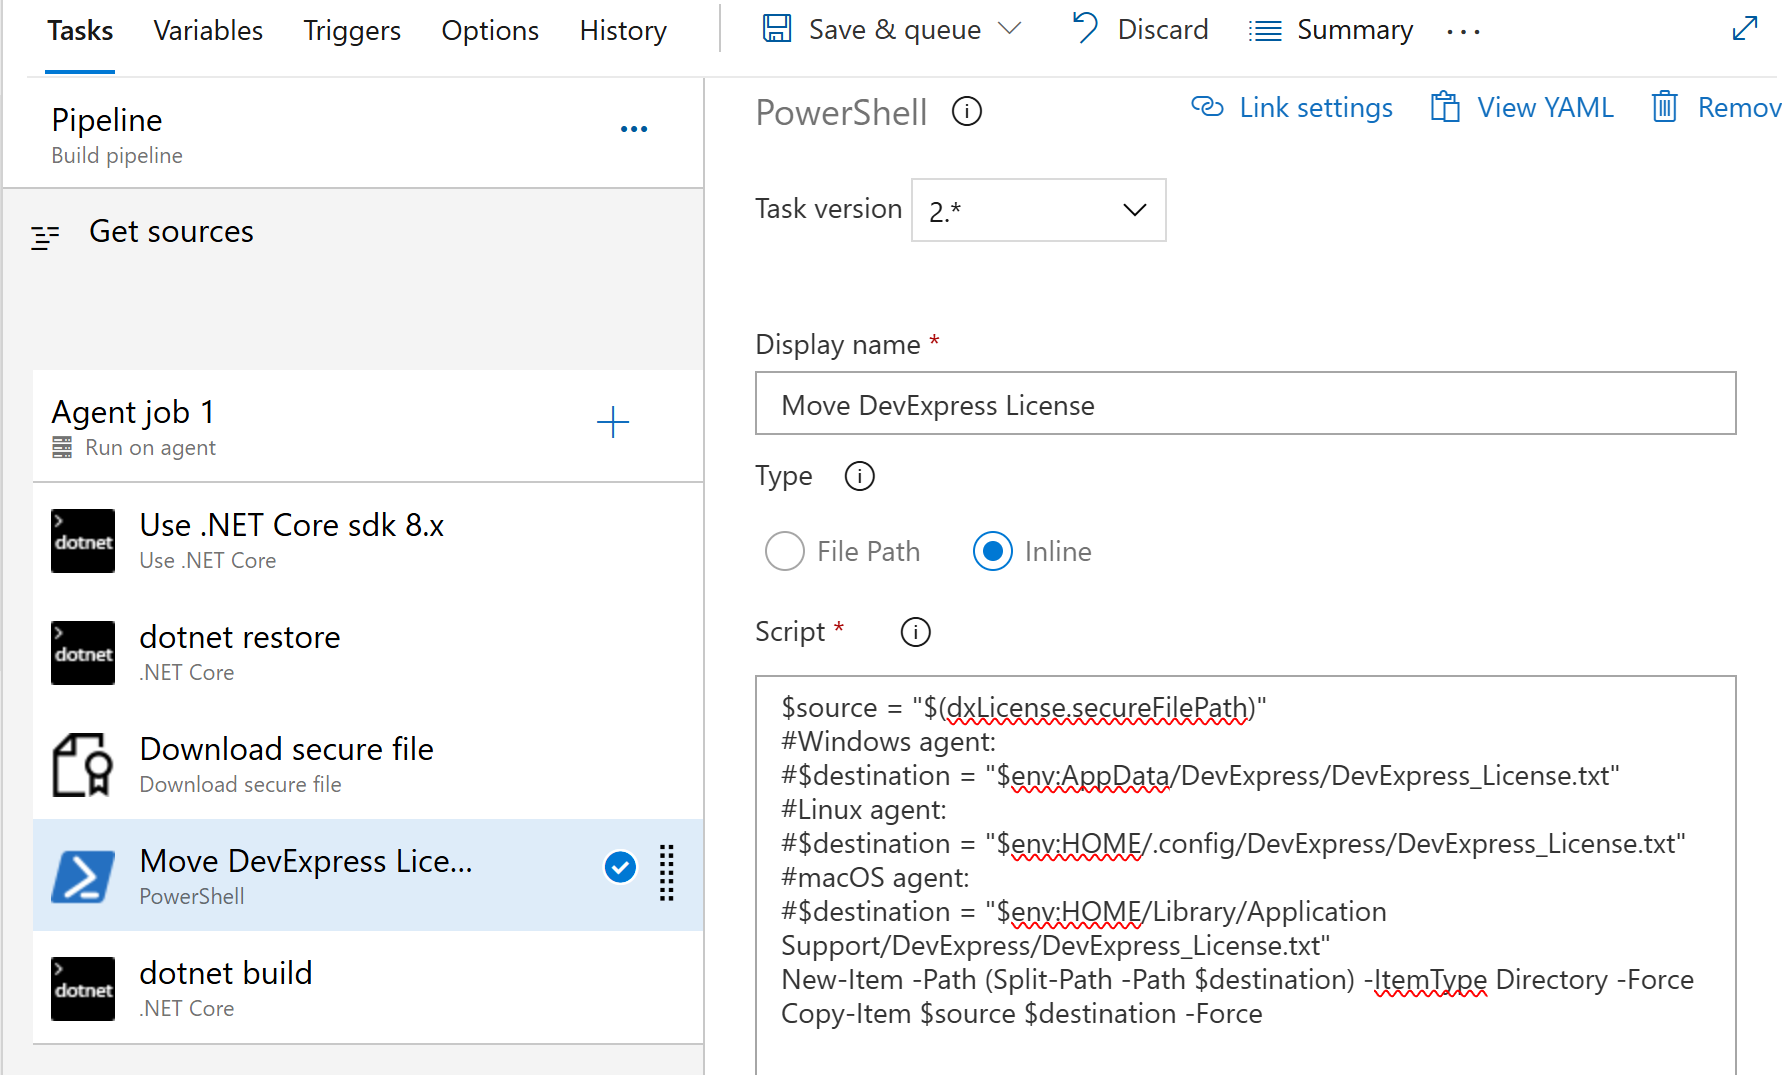This screenshot has height=1075, width=1782.
Task: Select the File Path radio button
Action: [x=785, y=551]
